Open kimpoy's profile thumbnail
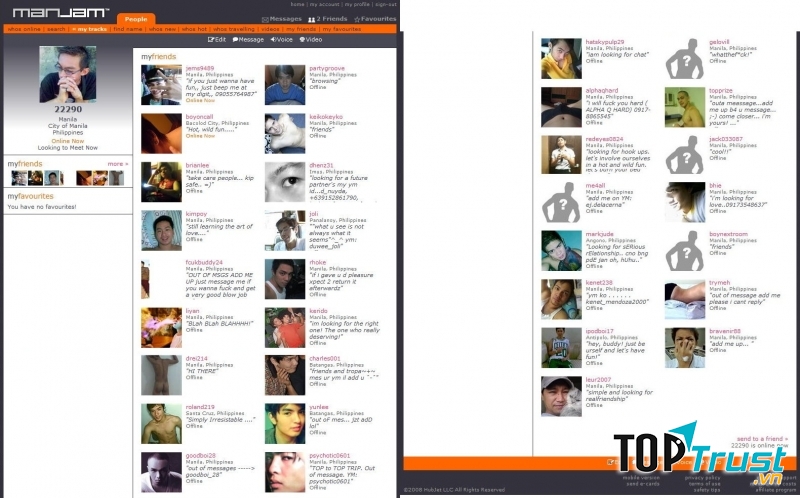 [161, 230]
